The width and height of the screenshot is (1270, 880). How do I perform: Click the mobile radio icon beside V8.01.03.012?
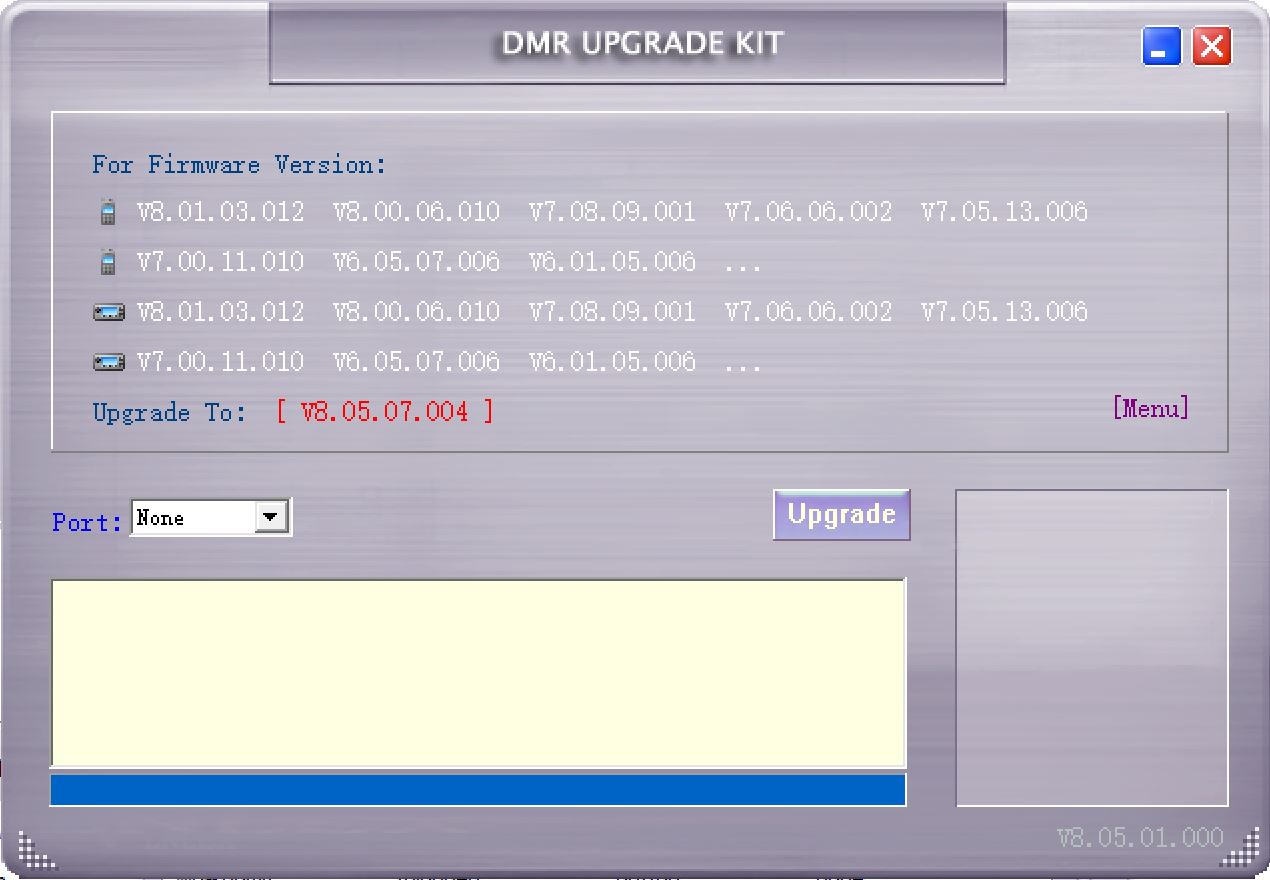coord(109,313)
